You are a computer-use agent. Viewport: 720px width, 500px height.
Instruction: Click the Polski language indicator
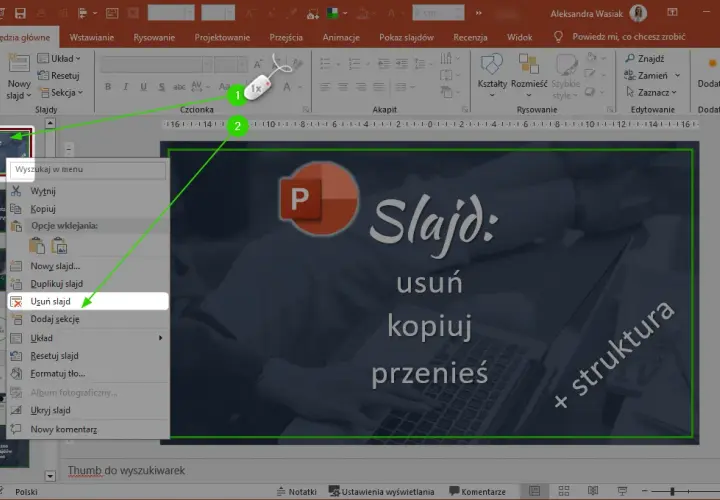[x=26, y=492]
